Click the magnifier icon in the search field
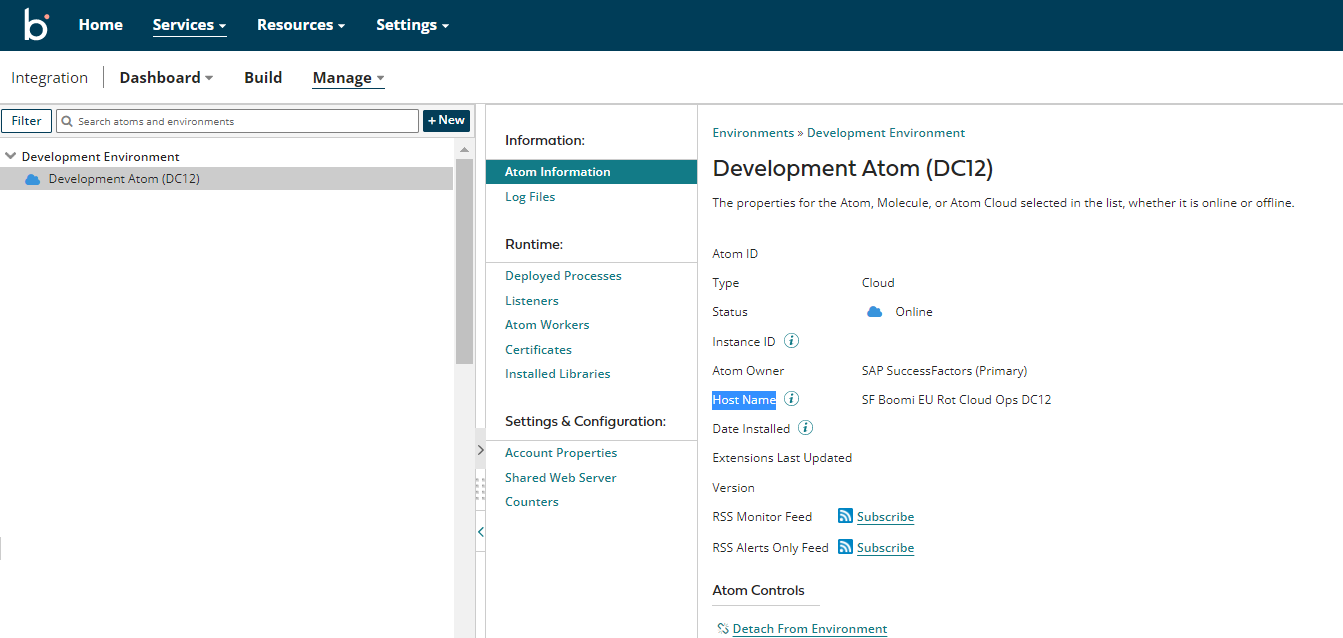 coord(67,121)
